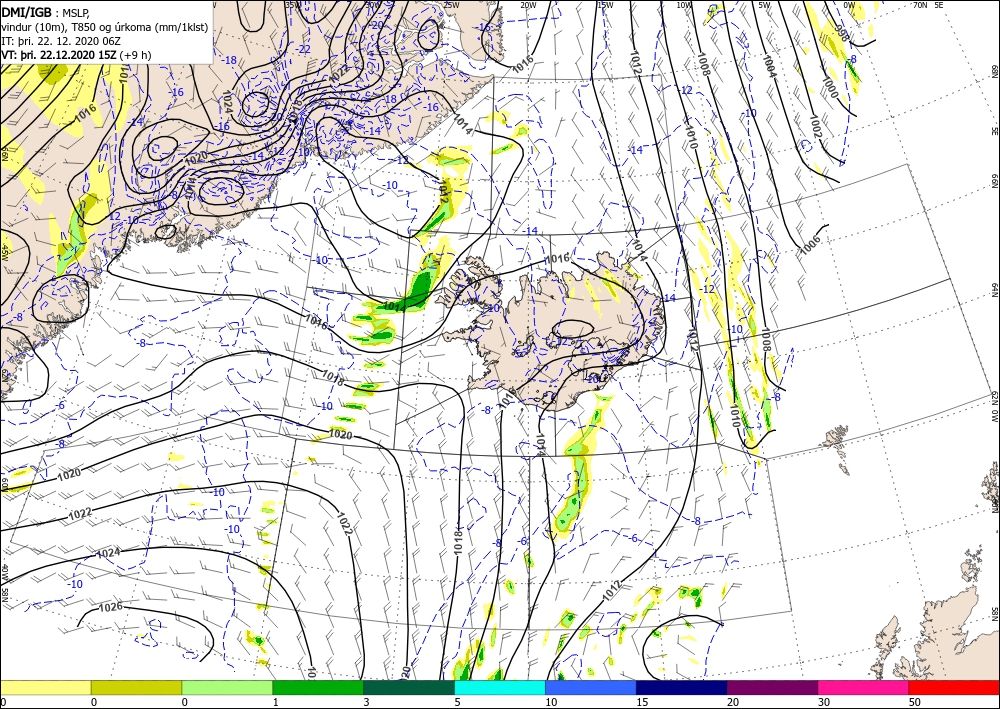Click the 'IT: þri. 22. 12. 2020 06Z' line

point(61,41)
